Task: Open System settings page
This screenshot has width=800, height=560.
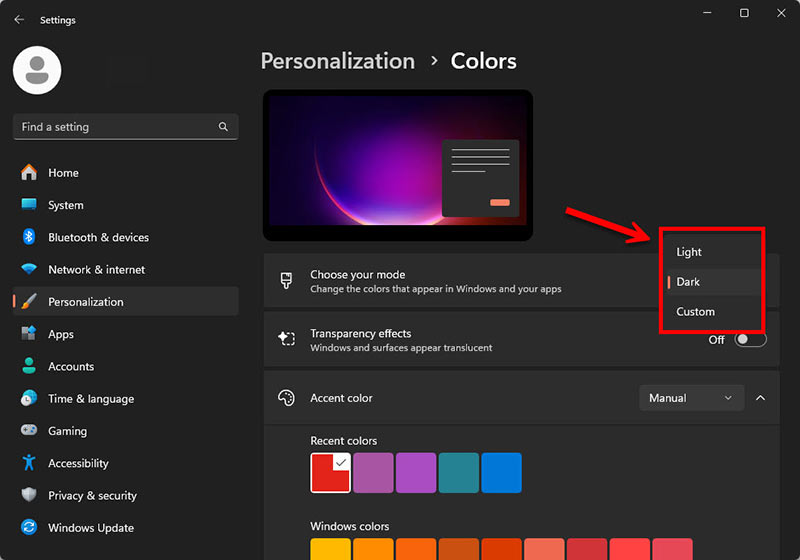Action: pyautogui.click(x=126, y=205)
